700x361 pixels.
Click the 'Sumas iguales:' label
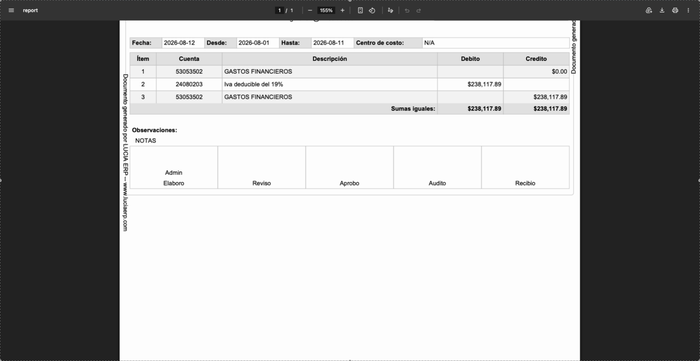coord(413,109)
